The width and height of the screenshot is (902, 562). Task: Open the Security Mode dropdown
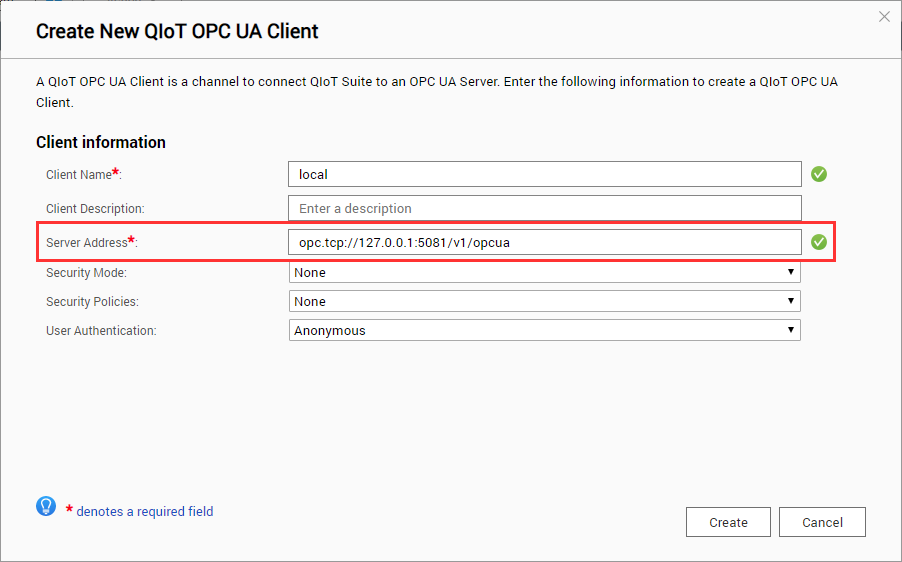coord(544,272)
